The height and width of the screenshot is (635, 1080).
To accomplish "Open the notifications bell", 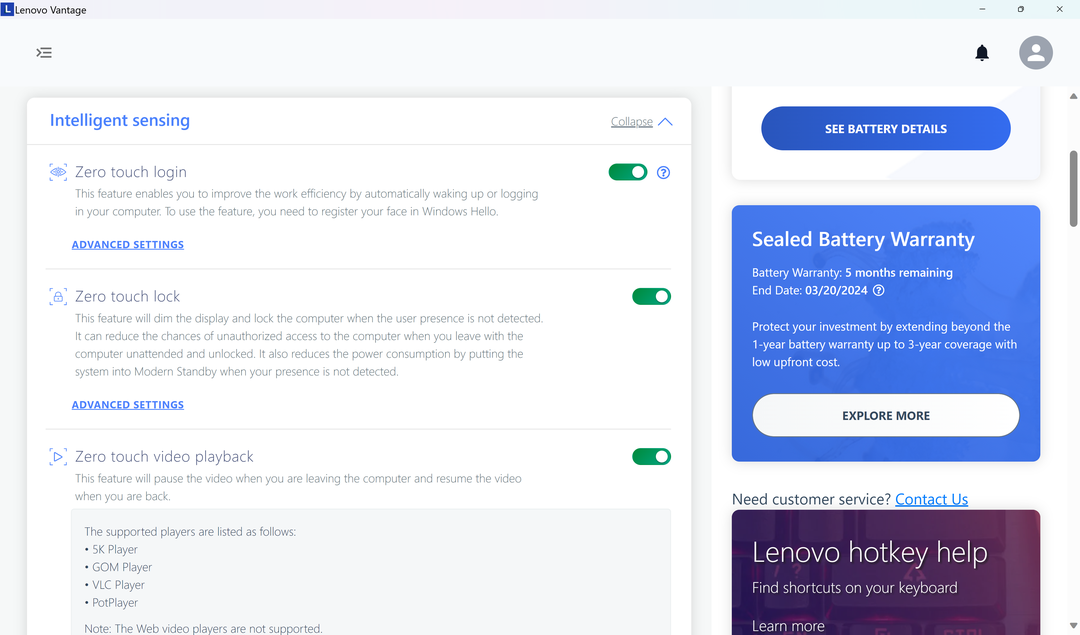I will click(982, 53).
